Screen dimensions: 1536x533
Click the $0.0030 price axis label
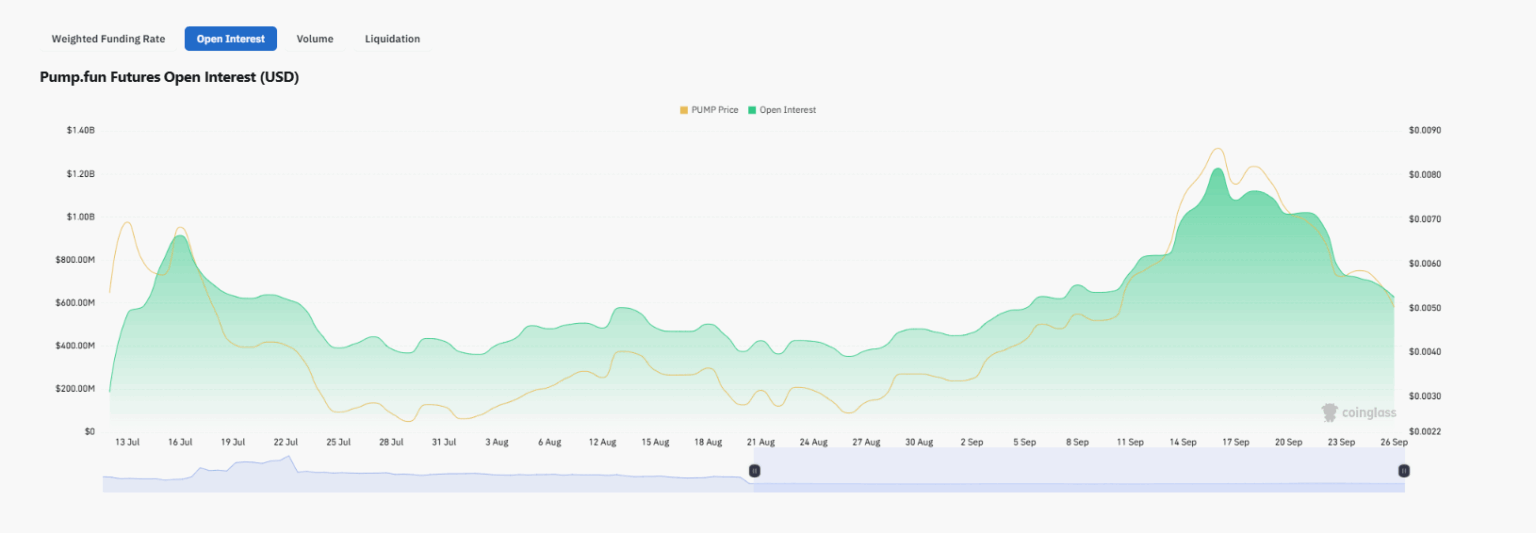[1424, 397]
